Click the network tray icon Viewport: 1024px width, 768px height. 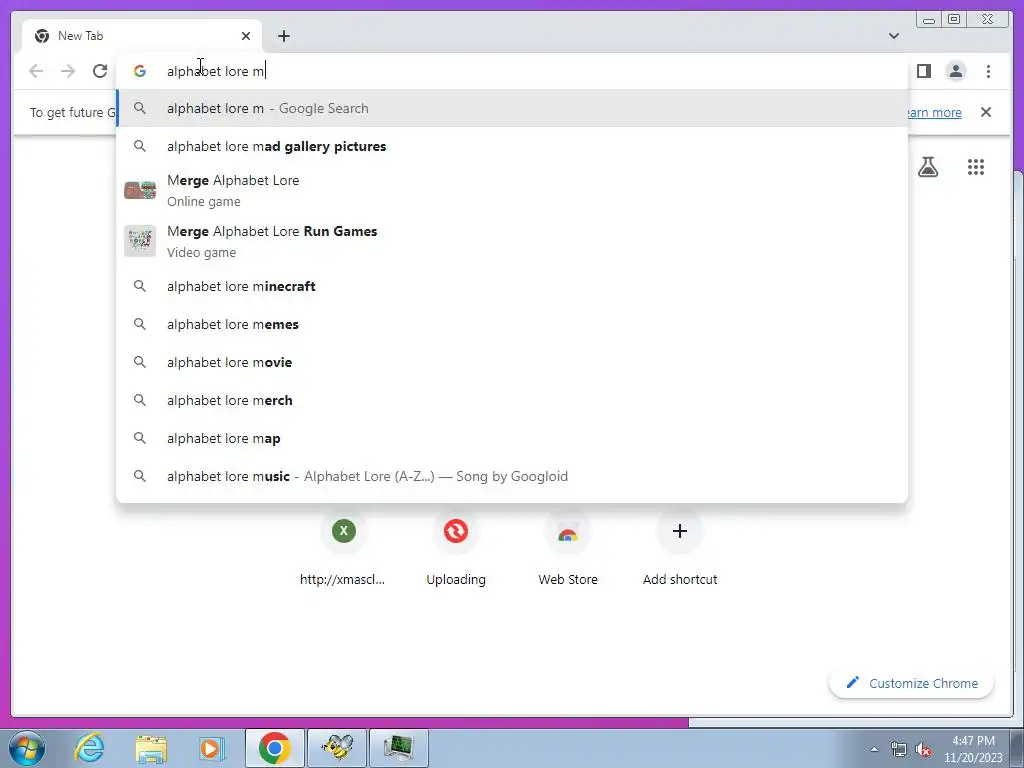pos(899,749)
